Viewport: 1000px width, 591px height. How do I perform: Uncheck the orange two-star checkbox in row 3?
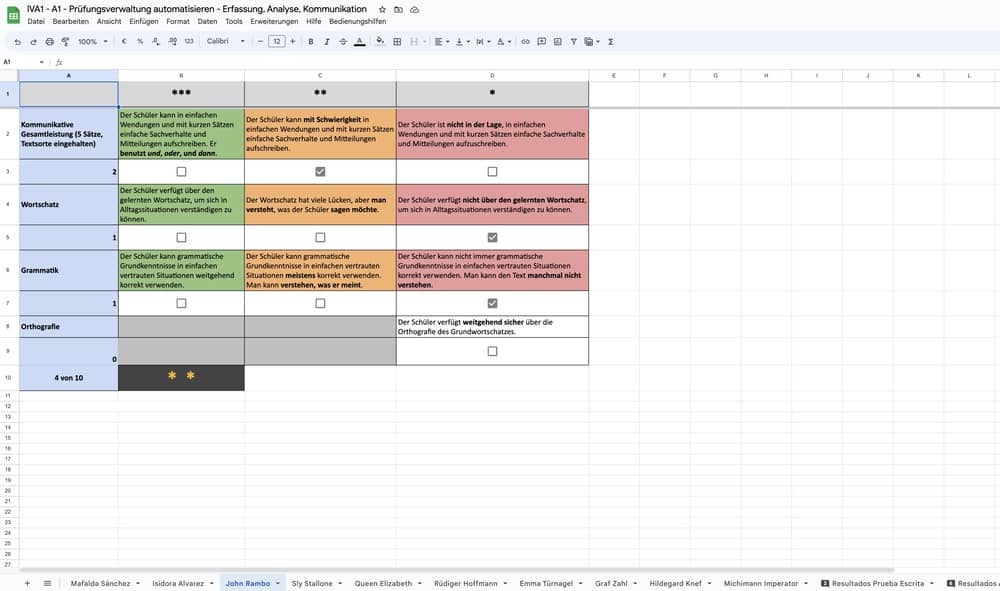[x=320, y=172]
